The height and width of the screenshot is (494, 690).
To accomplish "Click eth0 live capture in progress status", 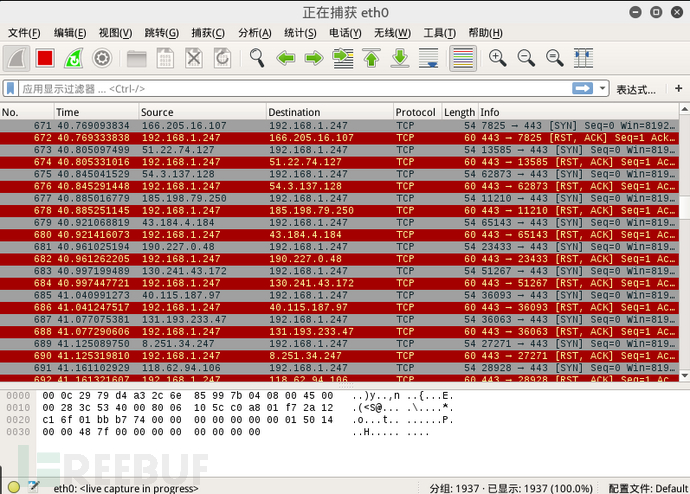I will [x=126, y=488].
